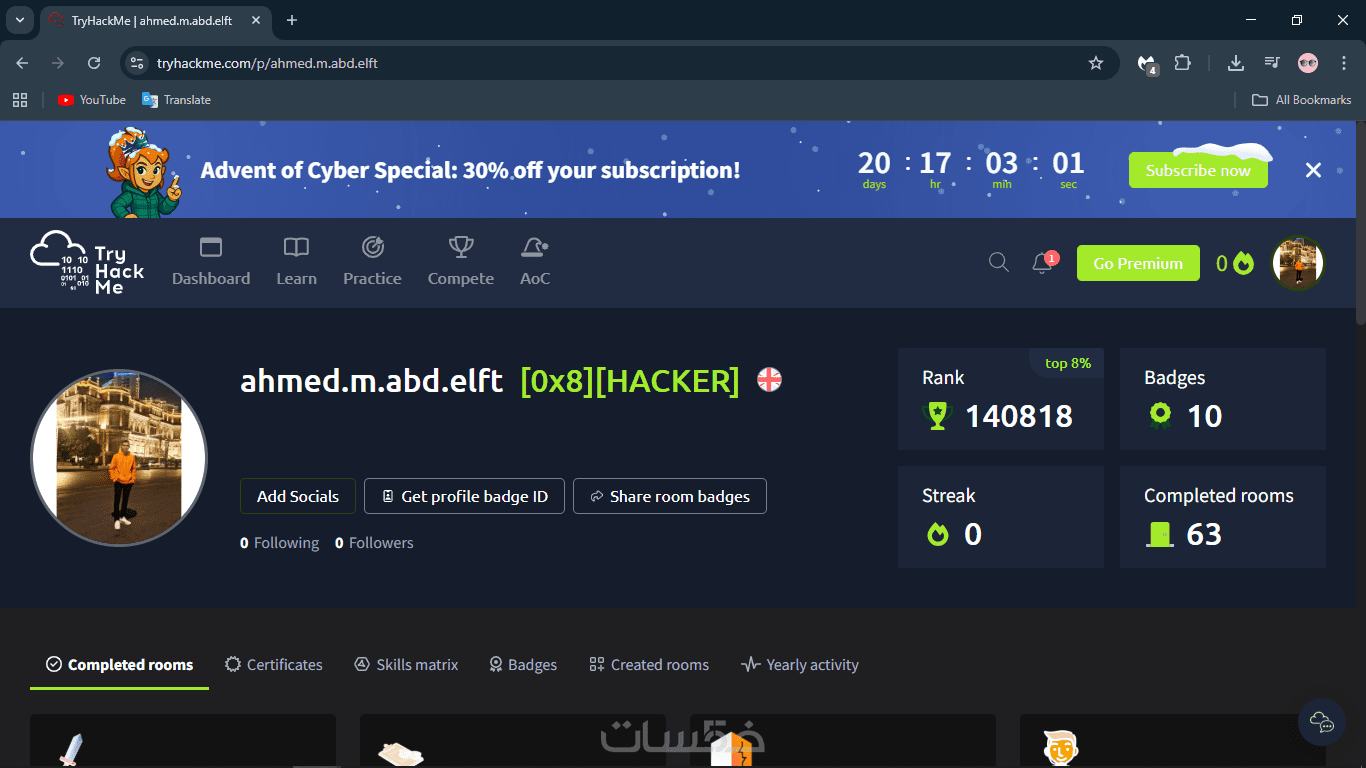Open the All Bookmarks folder
1366x768 pixels.
pos(1302,100)
